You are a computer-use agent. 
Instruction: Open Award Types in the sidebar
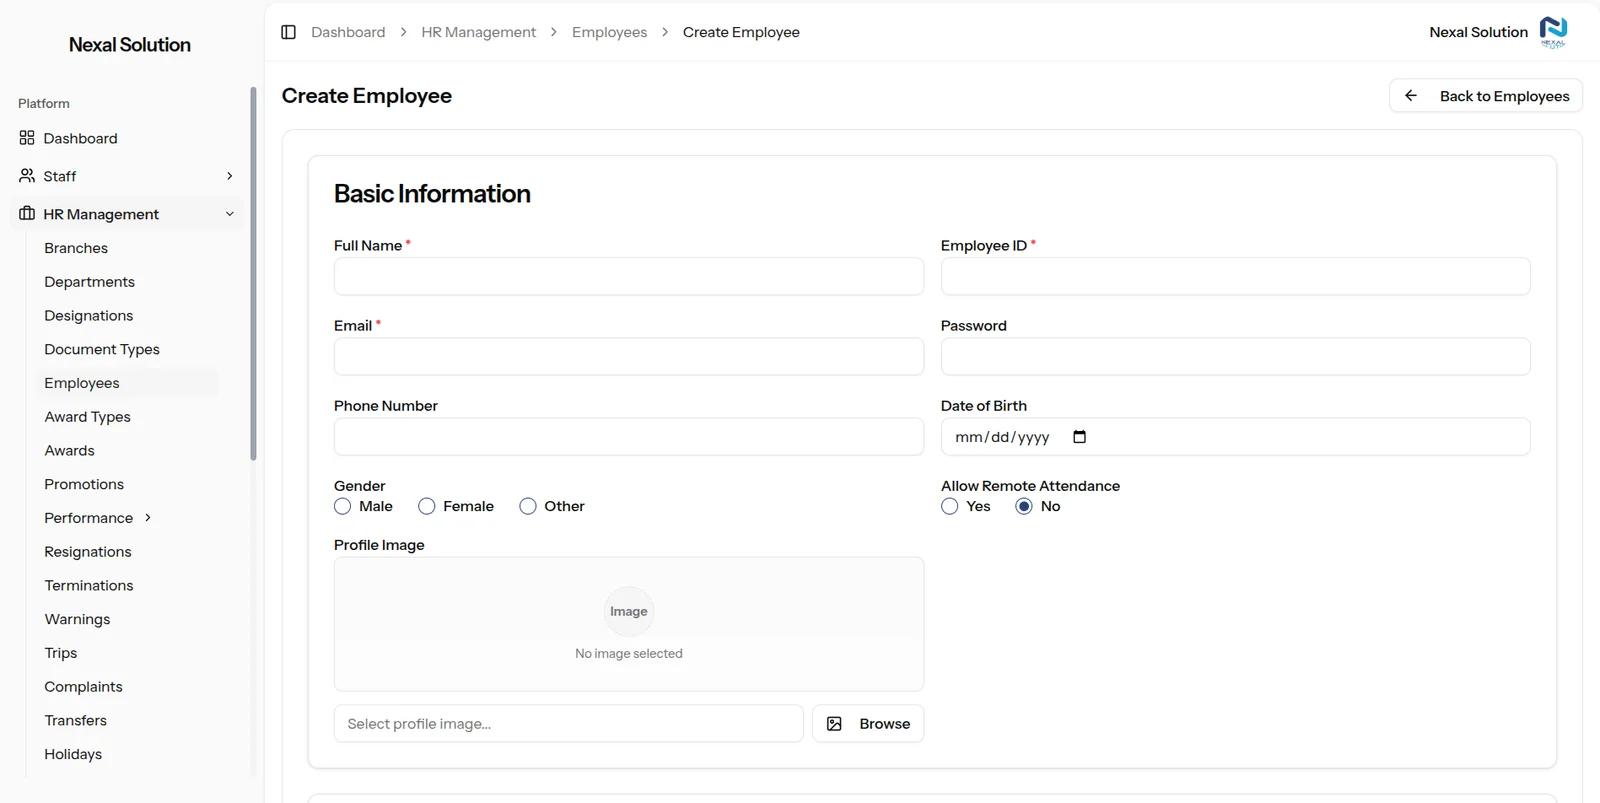(x=87, y=417)
